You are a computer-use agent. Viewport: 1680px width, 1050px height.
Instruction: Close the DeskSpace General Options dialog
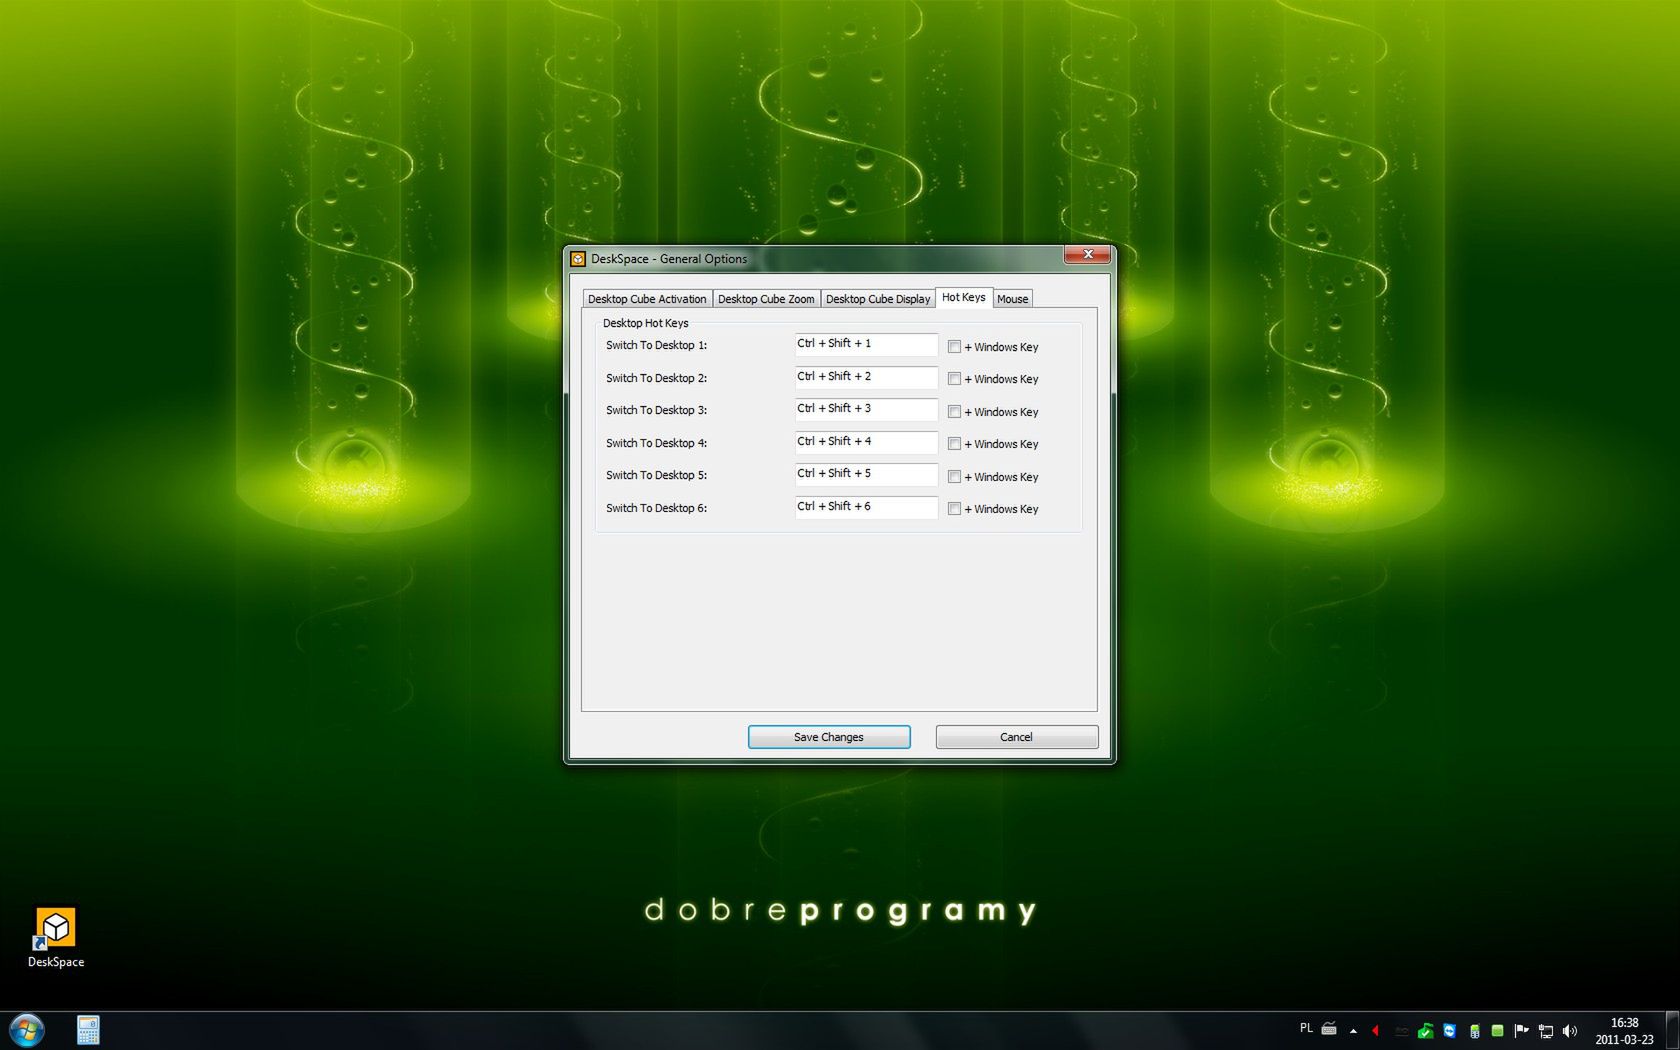1087,254
